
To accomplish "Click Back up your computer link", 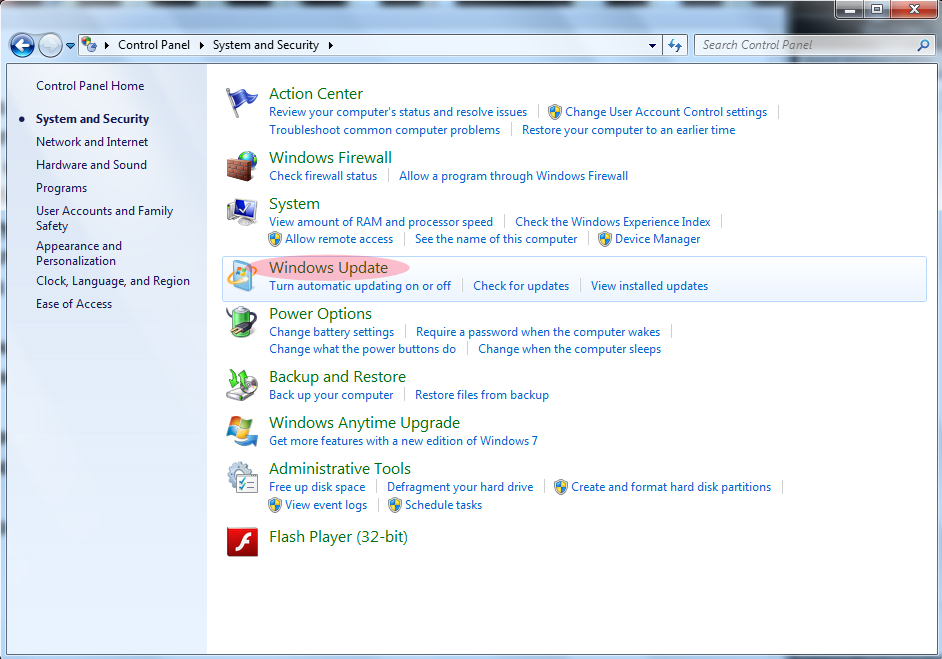I will pos(331,395).
